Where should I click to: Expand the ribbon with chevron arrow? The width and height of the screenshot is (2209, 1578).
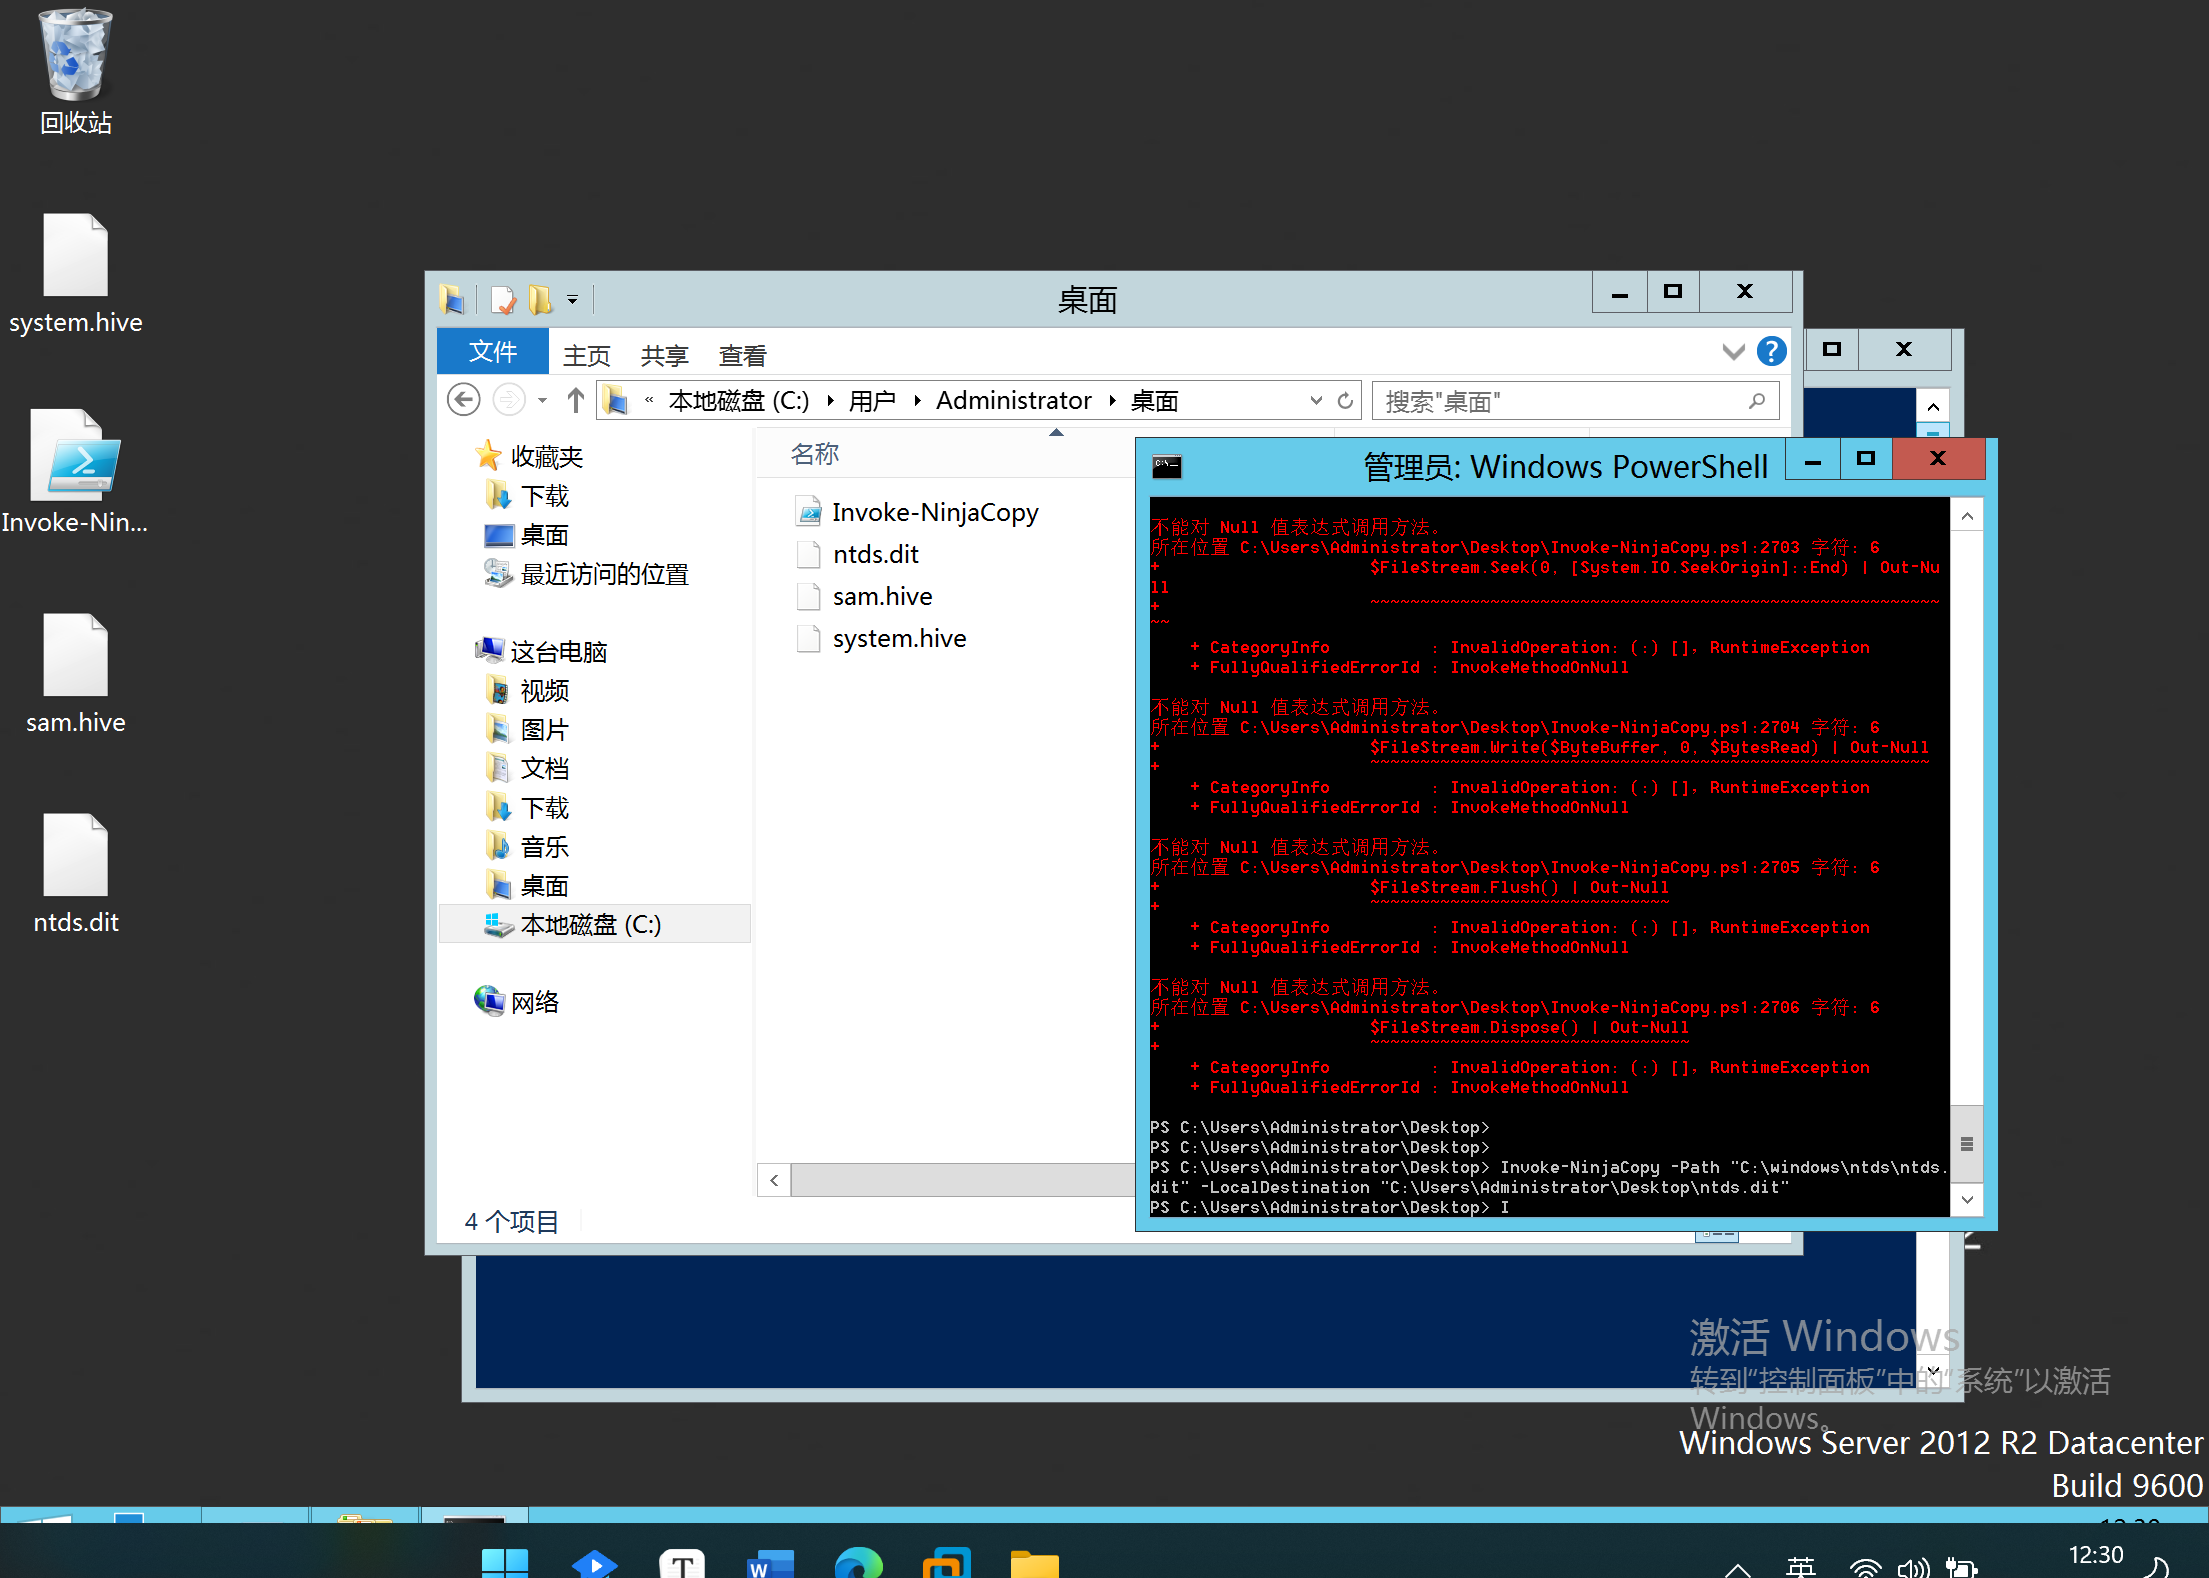point(1733,352)
